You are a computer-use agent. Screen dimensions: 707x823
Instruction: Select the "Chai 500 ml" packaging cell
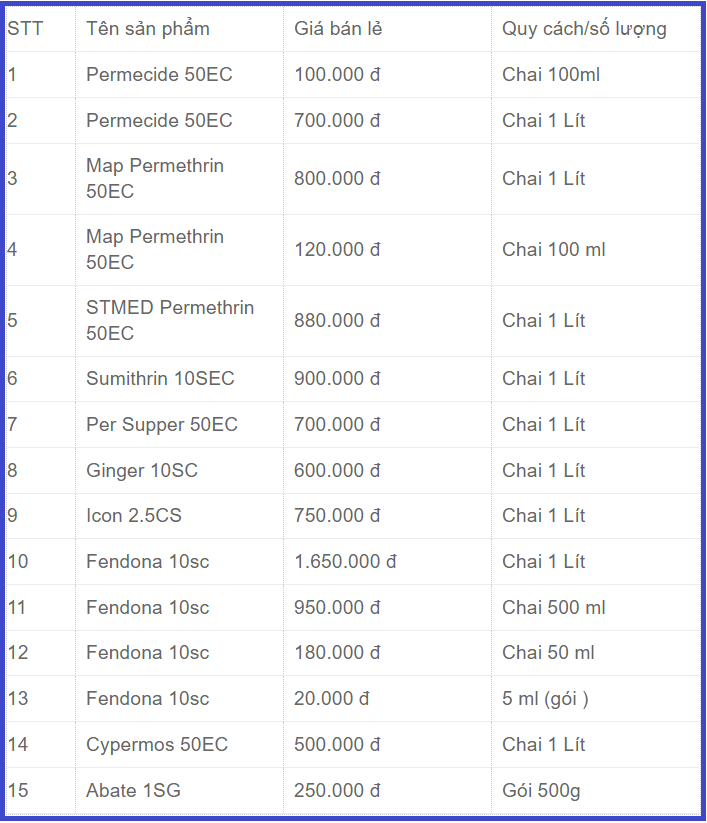click(554, 608)
